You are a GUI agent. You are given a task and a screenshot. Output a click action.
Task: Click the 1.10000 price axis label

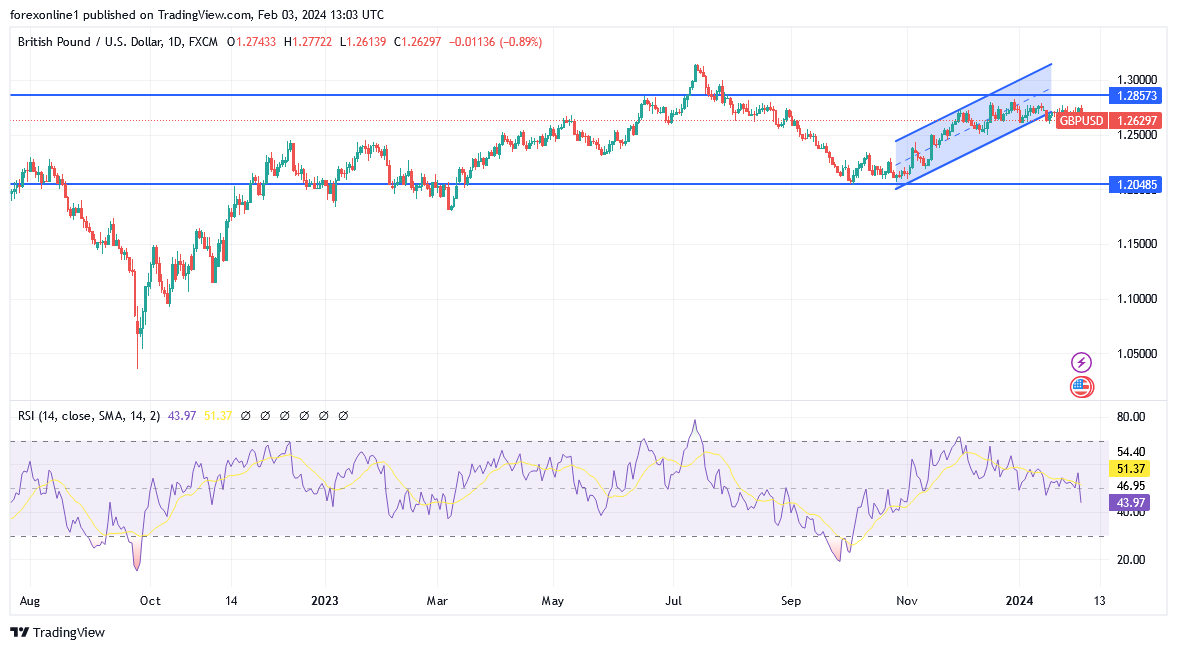tap(1136, 299)
